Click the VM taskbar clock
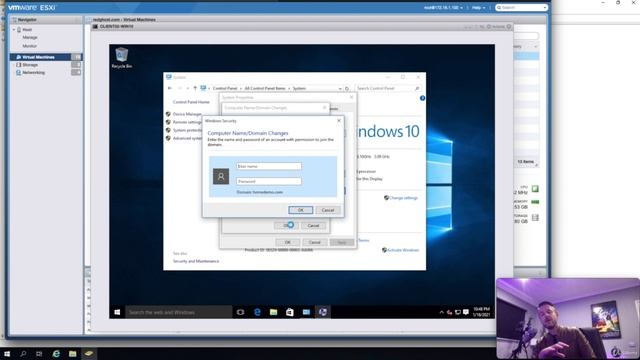The height and width of the screenshot is (360, 640). click(x=481, y=312)
